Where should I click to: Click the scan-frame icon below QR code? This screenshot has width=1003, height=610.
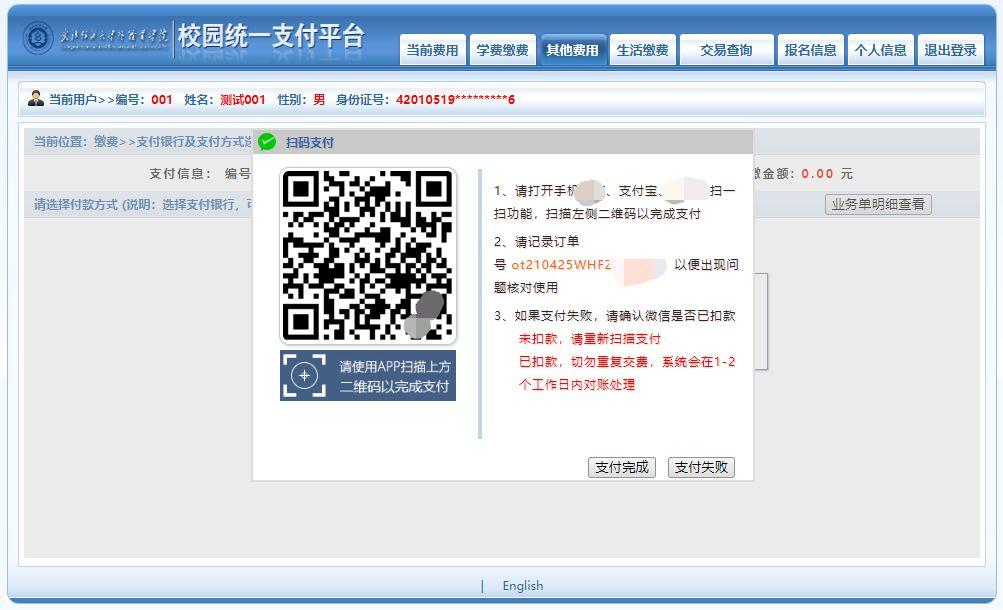point(304,375)
